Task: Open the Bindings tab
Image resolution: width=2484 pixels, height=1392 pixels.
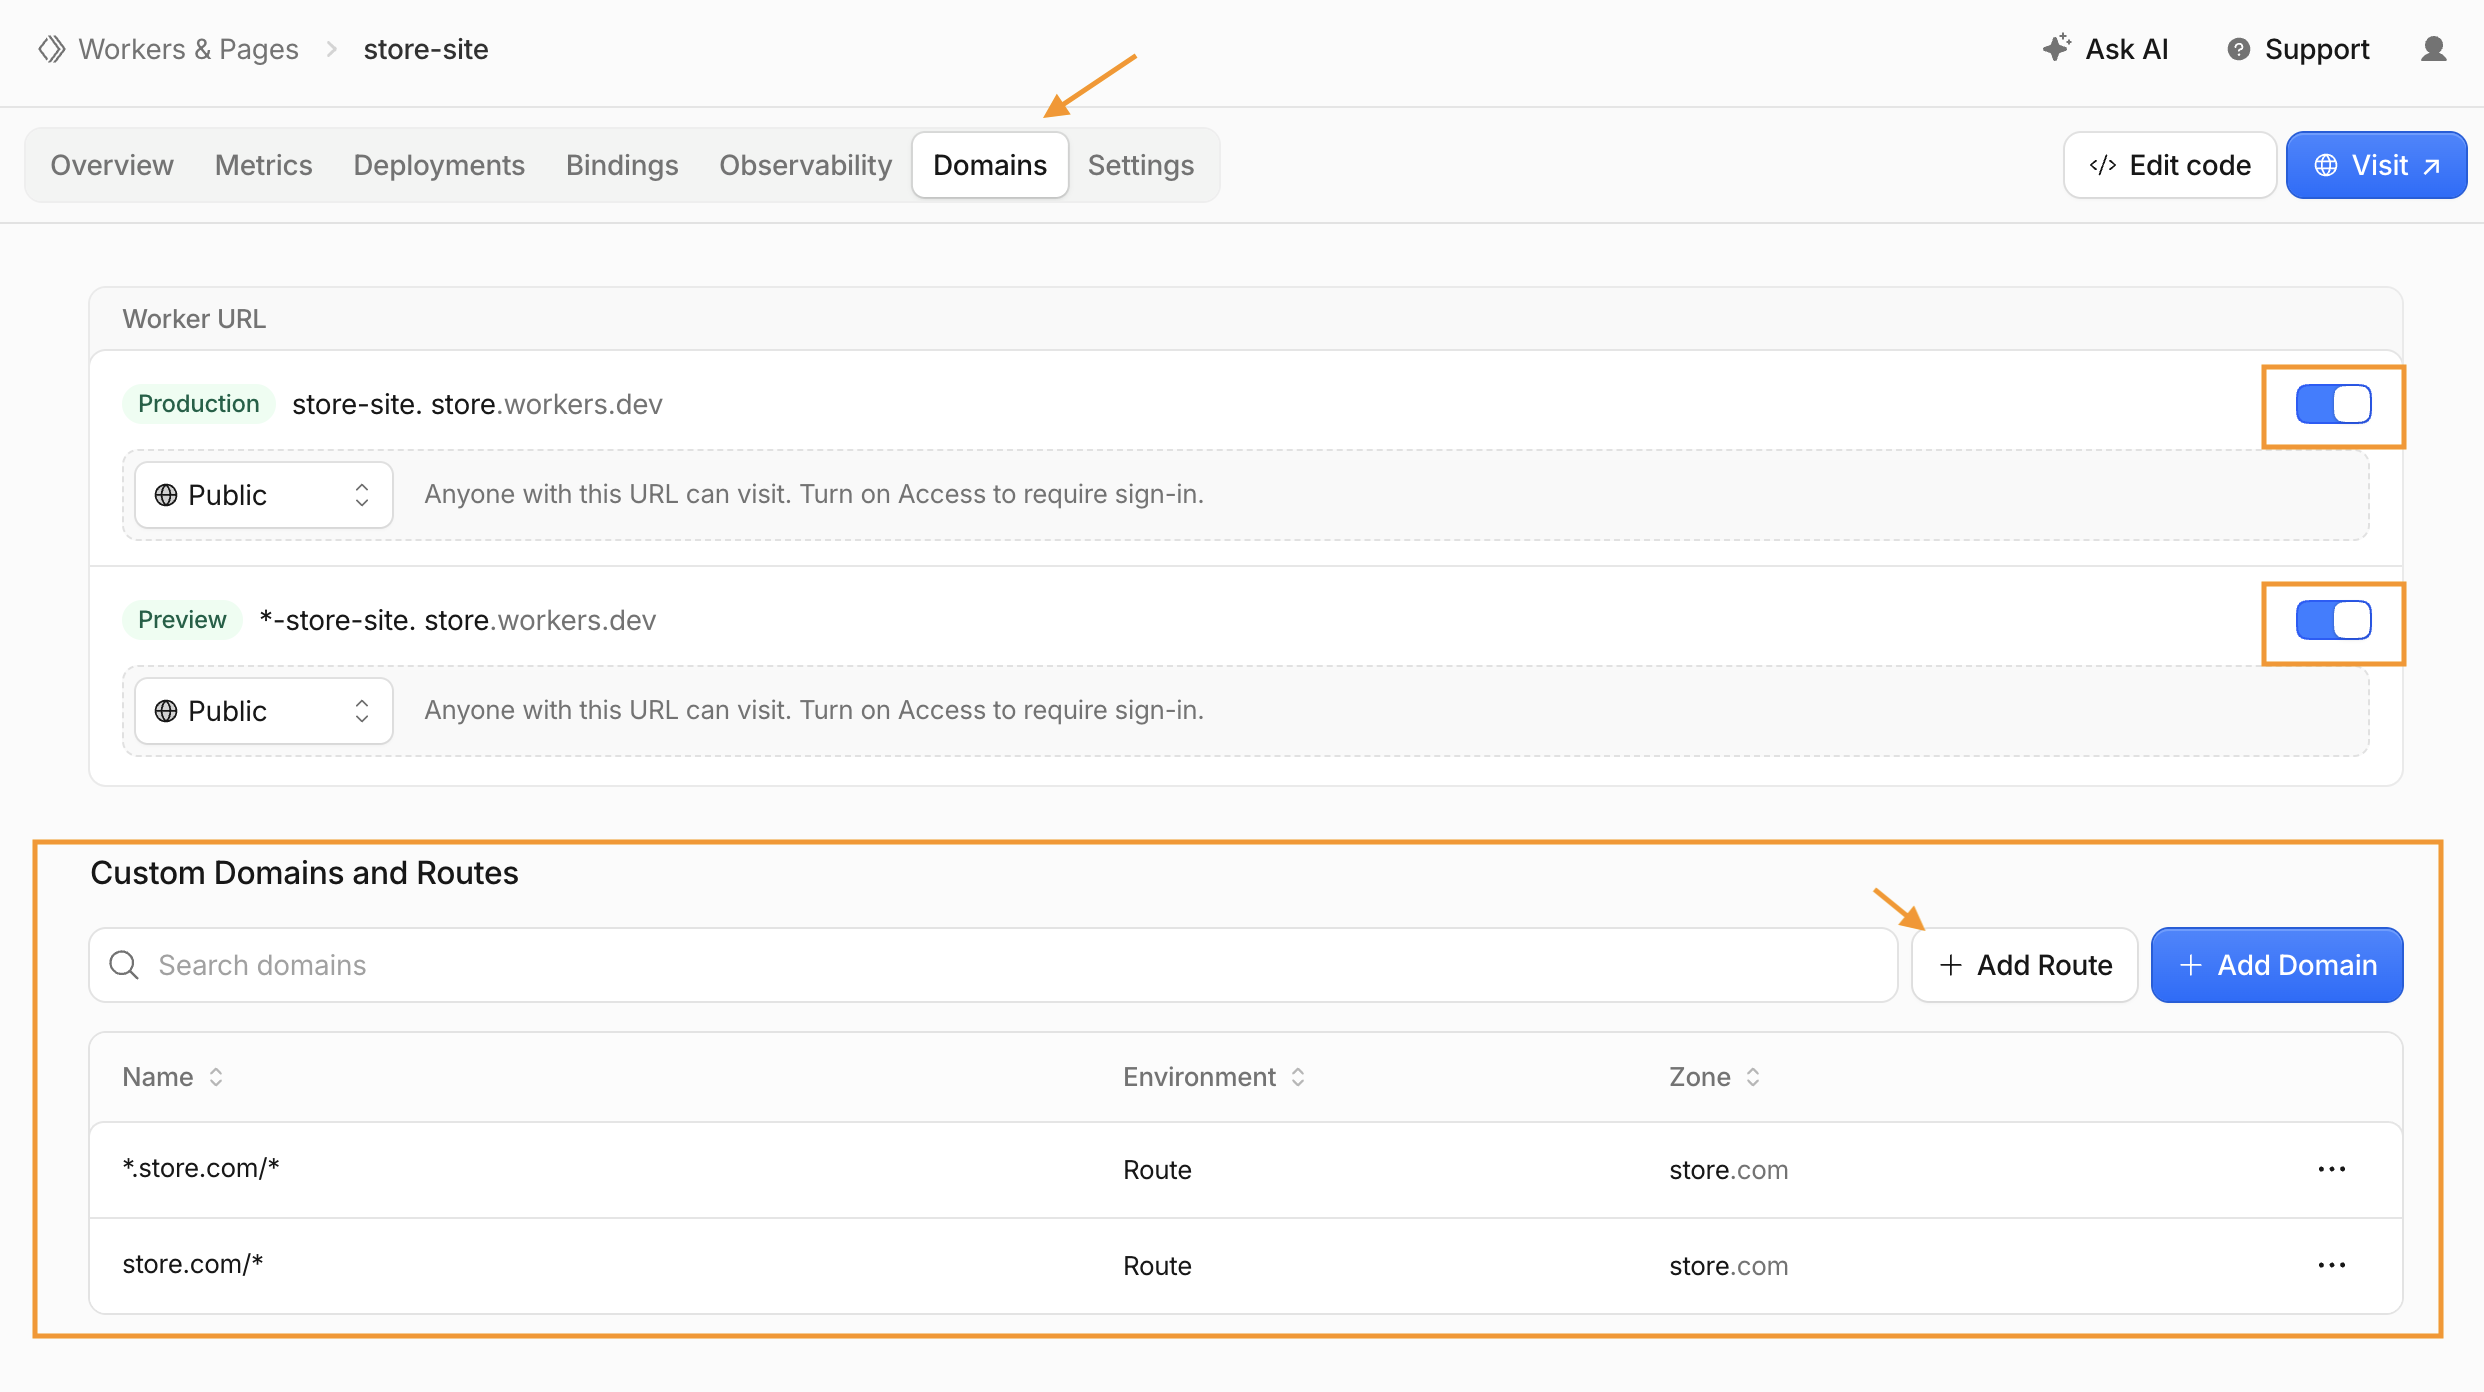Action: (x=622, y=165)
